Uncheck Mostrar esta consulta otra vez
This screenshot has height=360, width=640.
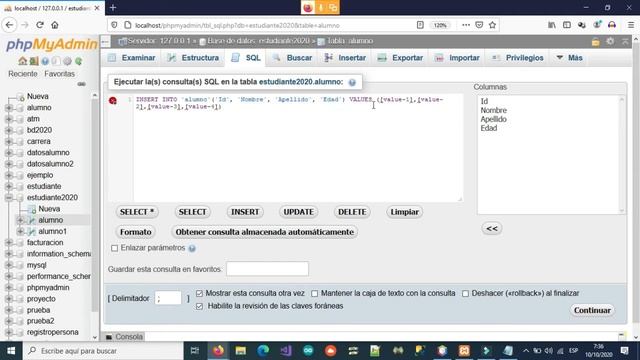tap(199, 293)
